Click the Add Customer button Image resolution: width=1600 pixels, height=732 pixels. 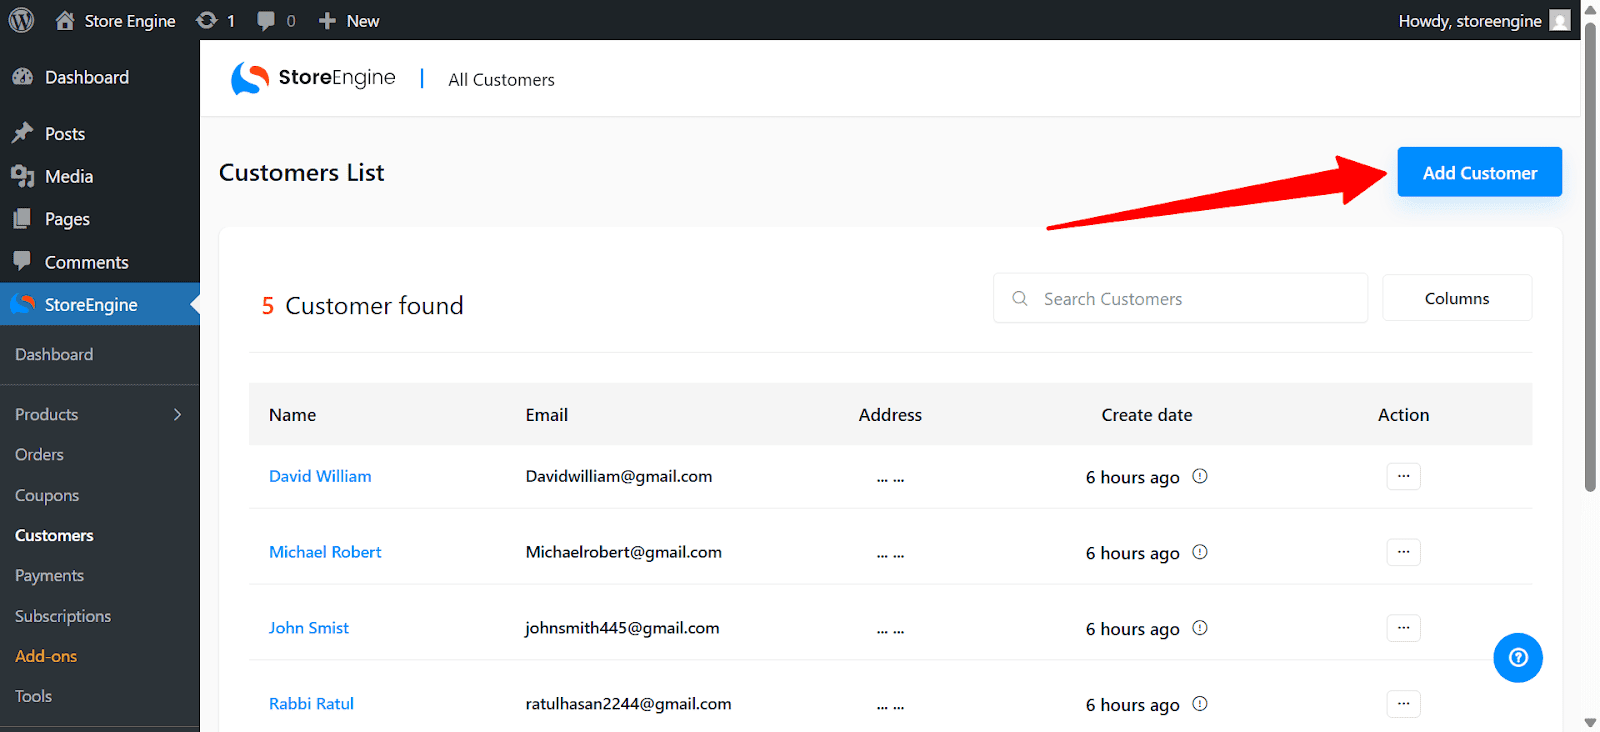point(1479,172)
